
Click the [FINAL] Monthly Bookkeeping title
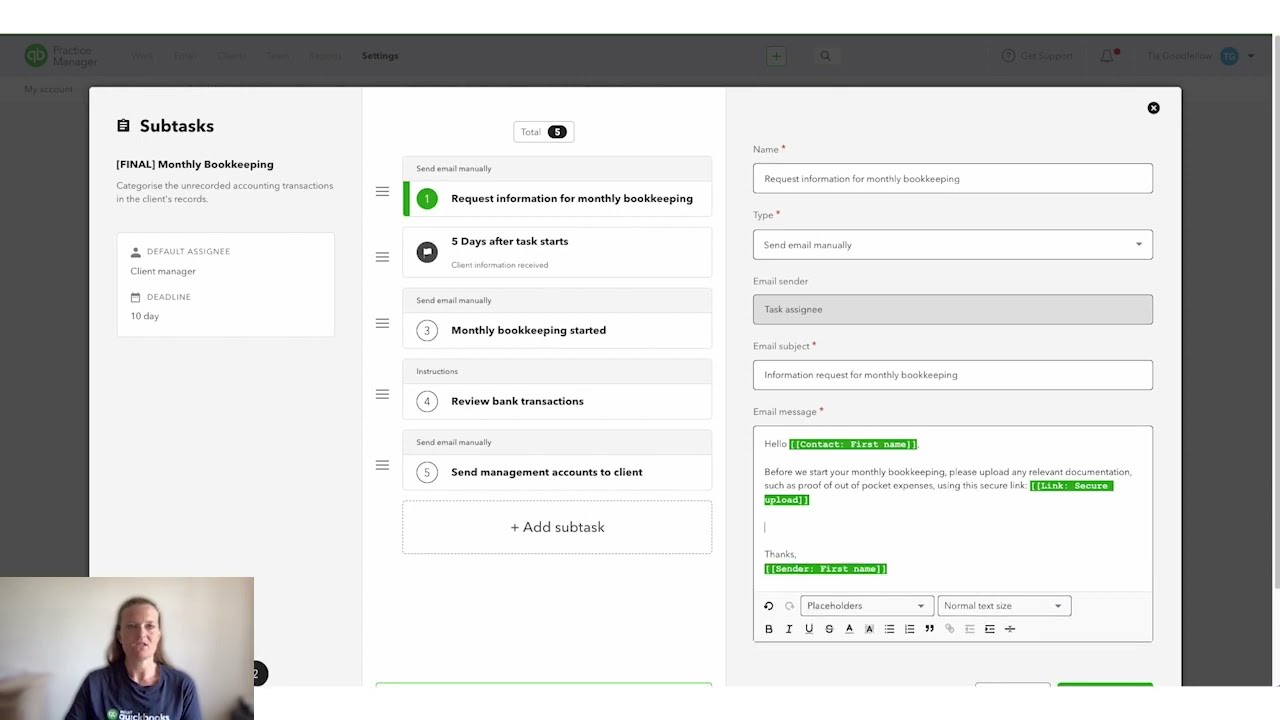pyautogui.click(x=195, y=164)
